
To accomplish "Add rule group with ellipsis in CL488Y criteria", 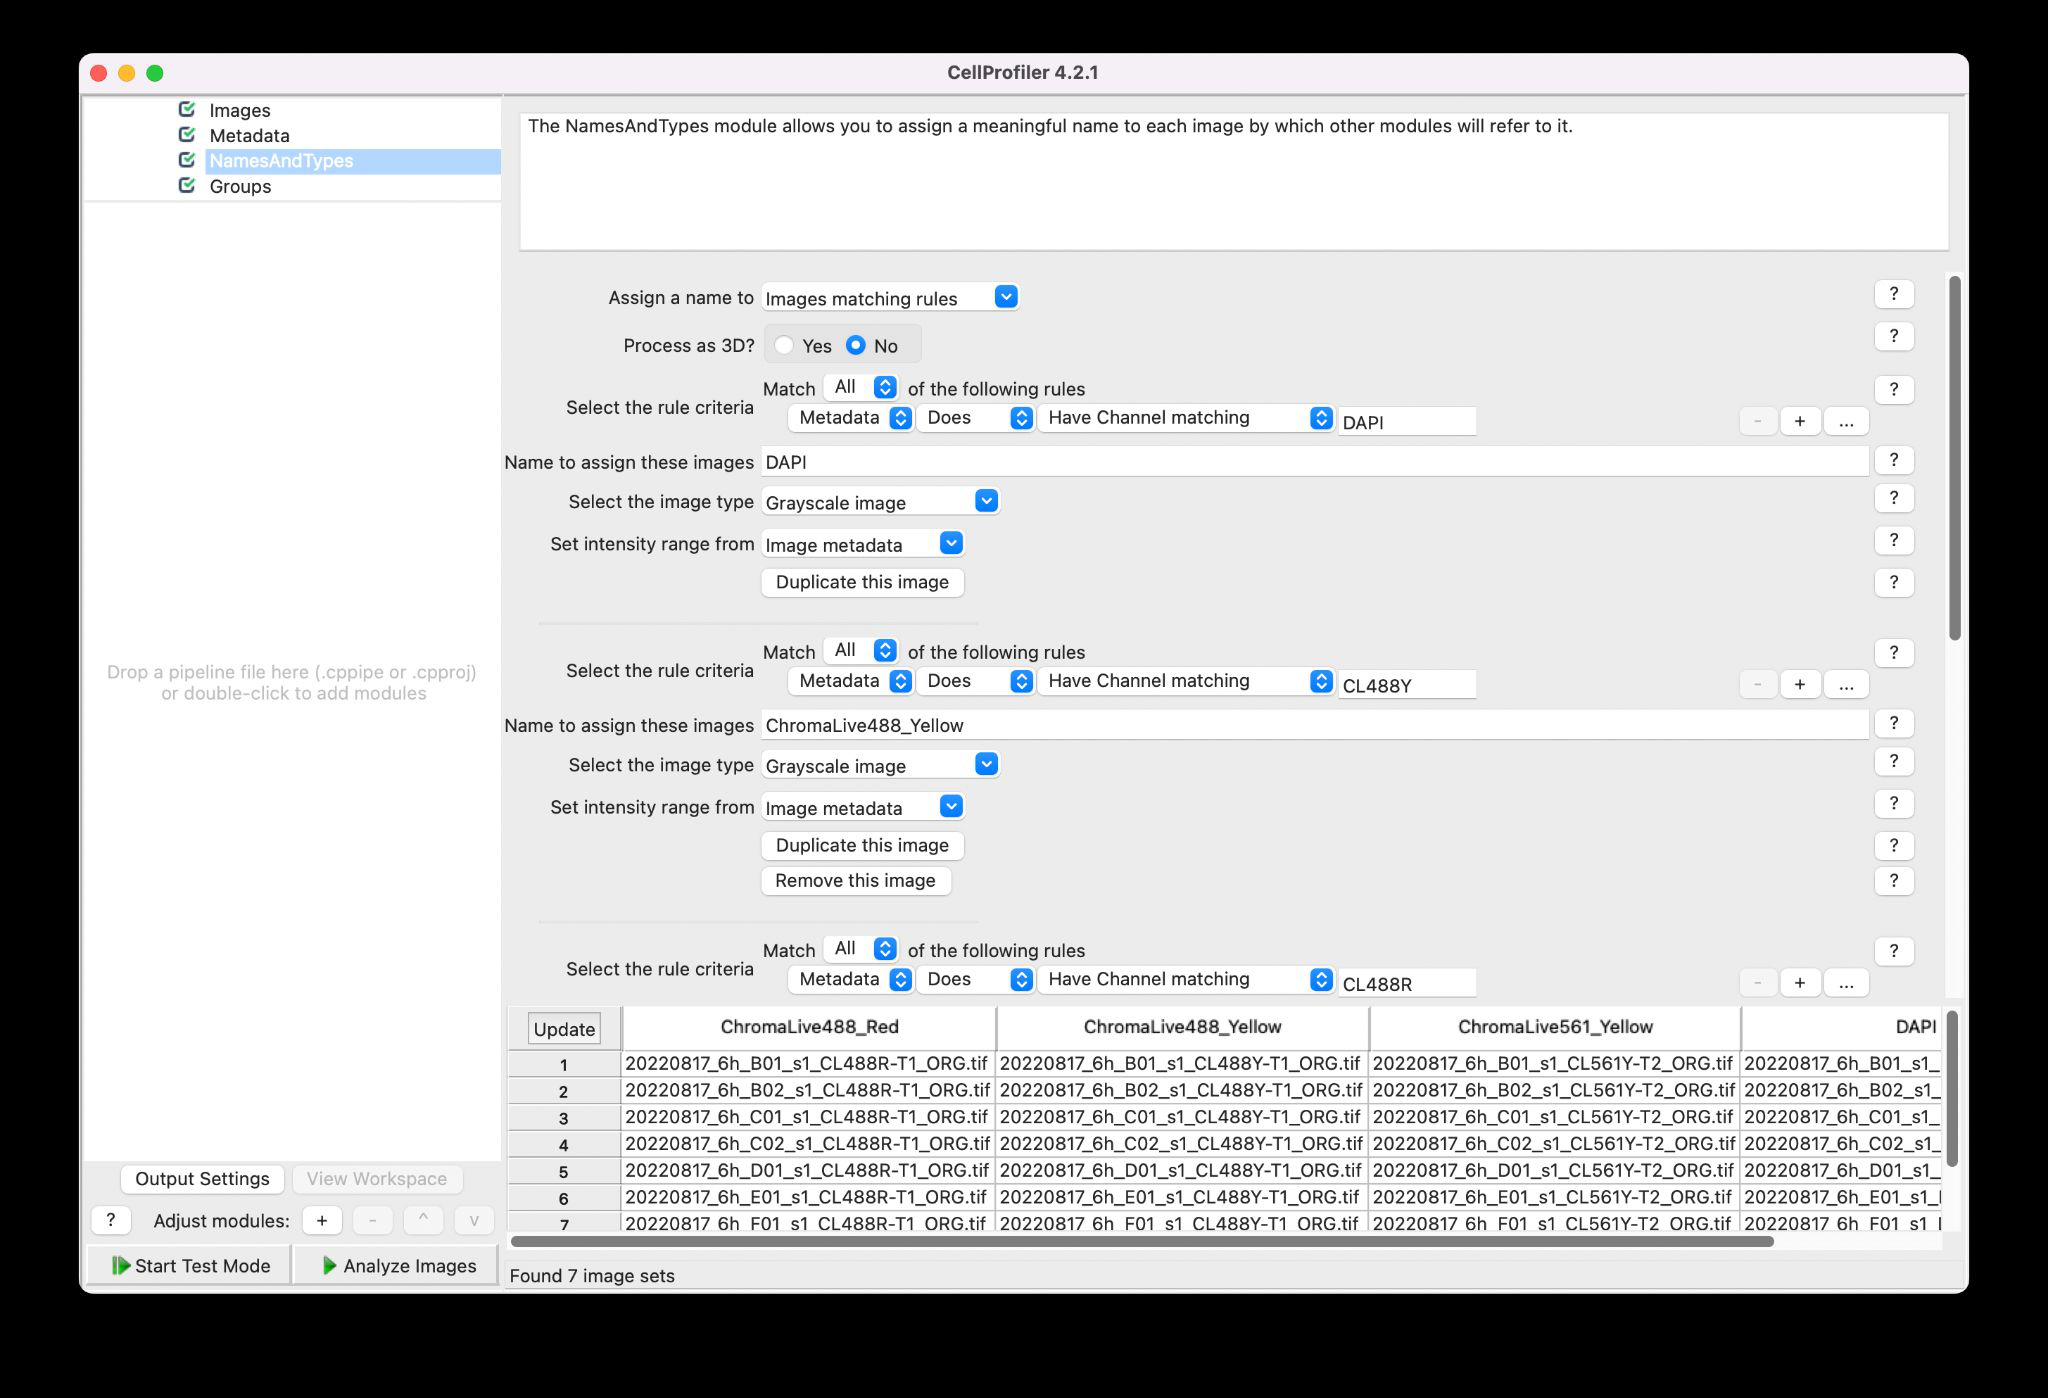I will (1846, 684).
